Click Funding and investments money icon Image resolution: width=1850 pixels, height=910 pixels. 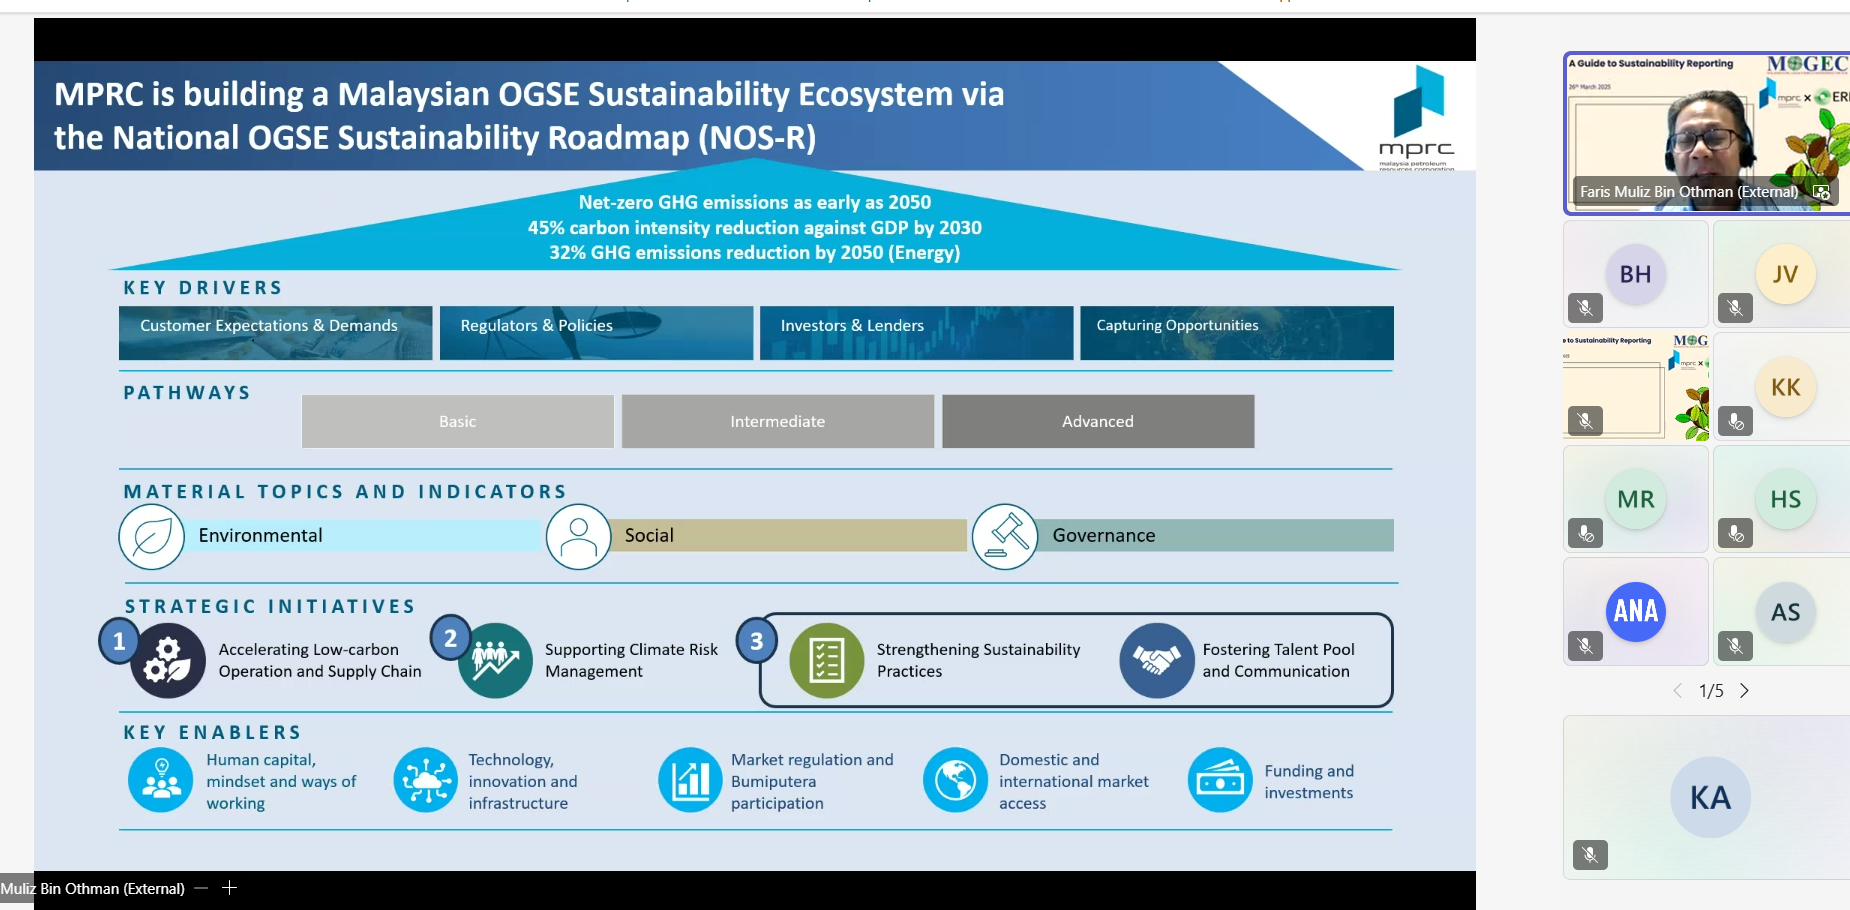pyautogui.click(x=1220, y=780)
